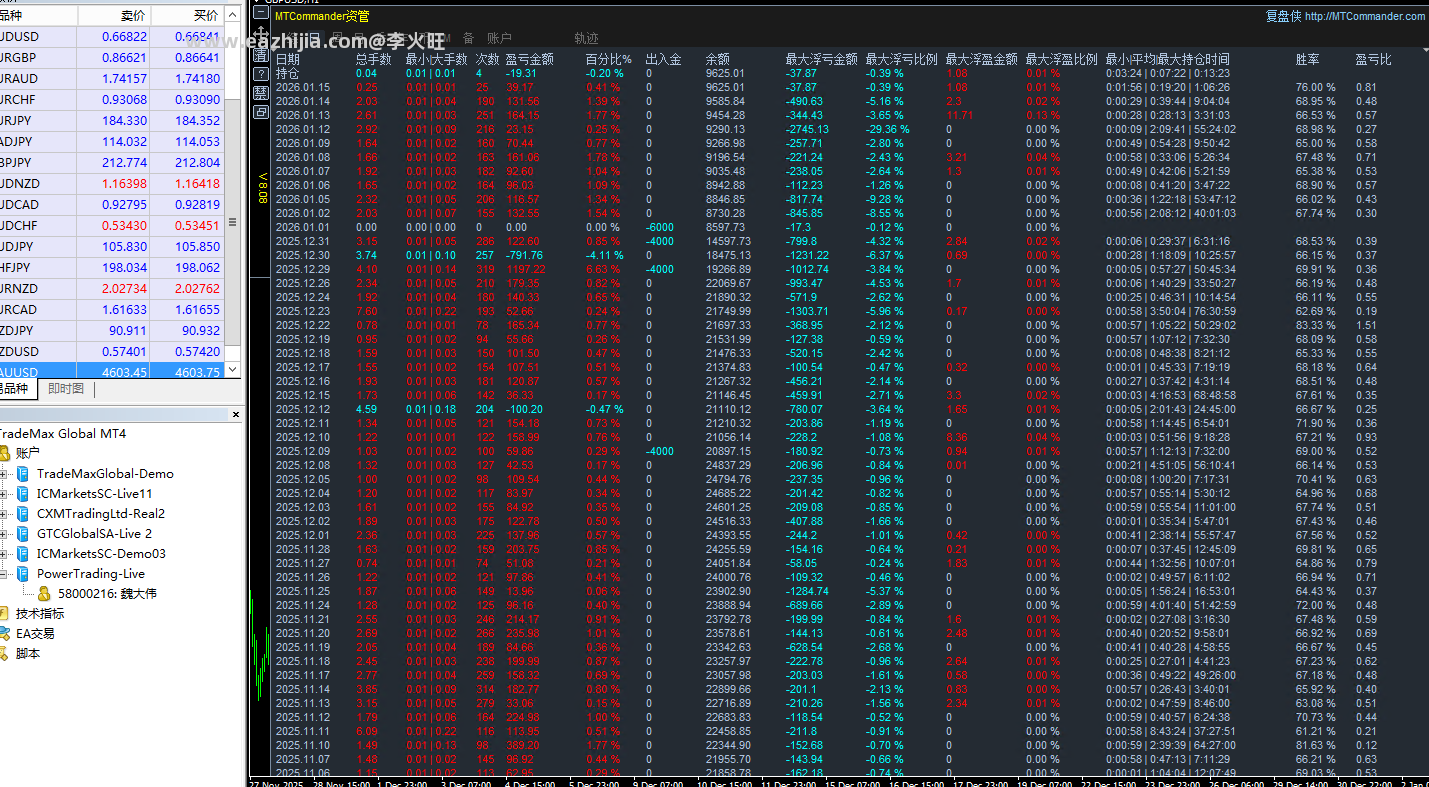Select the EA交易 tree item
Viewport: 1429px width, 787px height.
35,634
